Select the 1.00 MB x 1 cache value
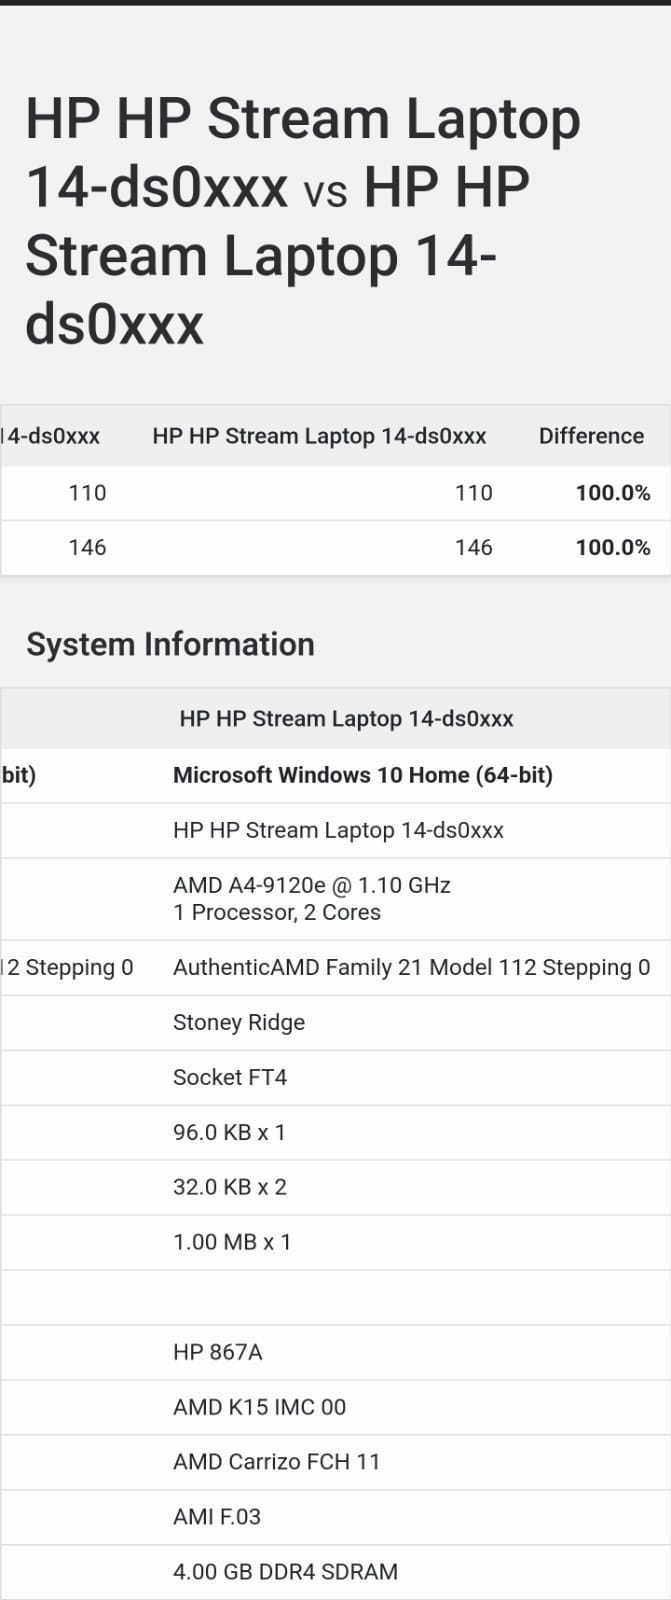 231,1242
